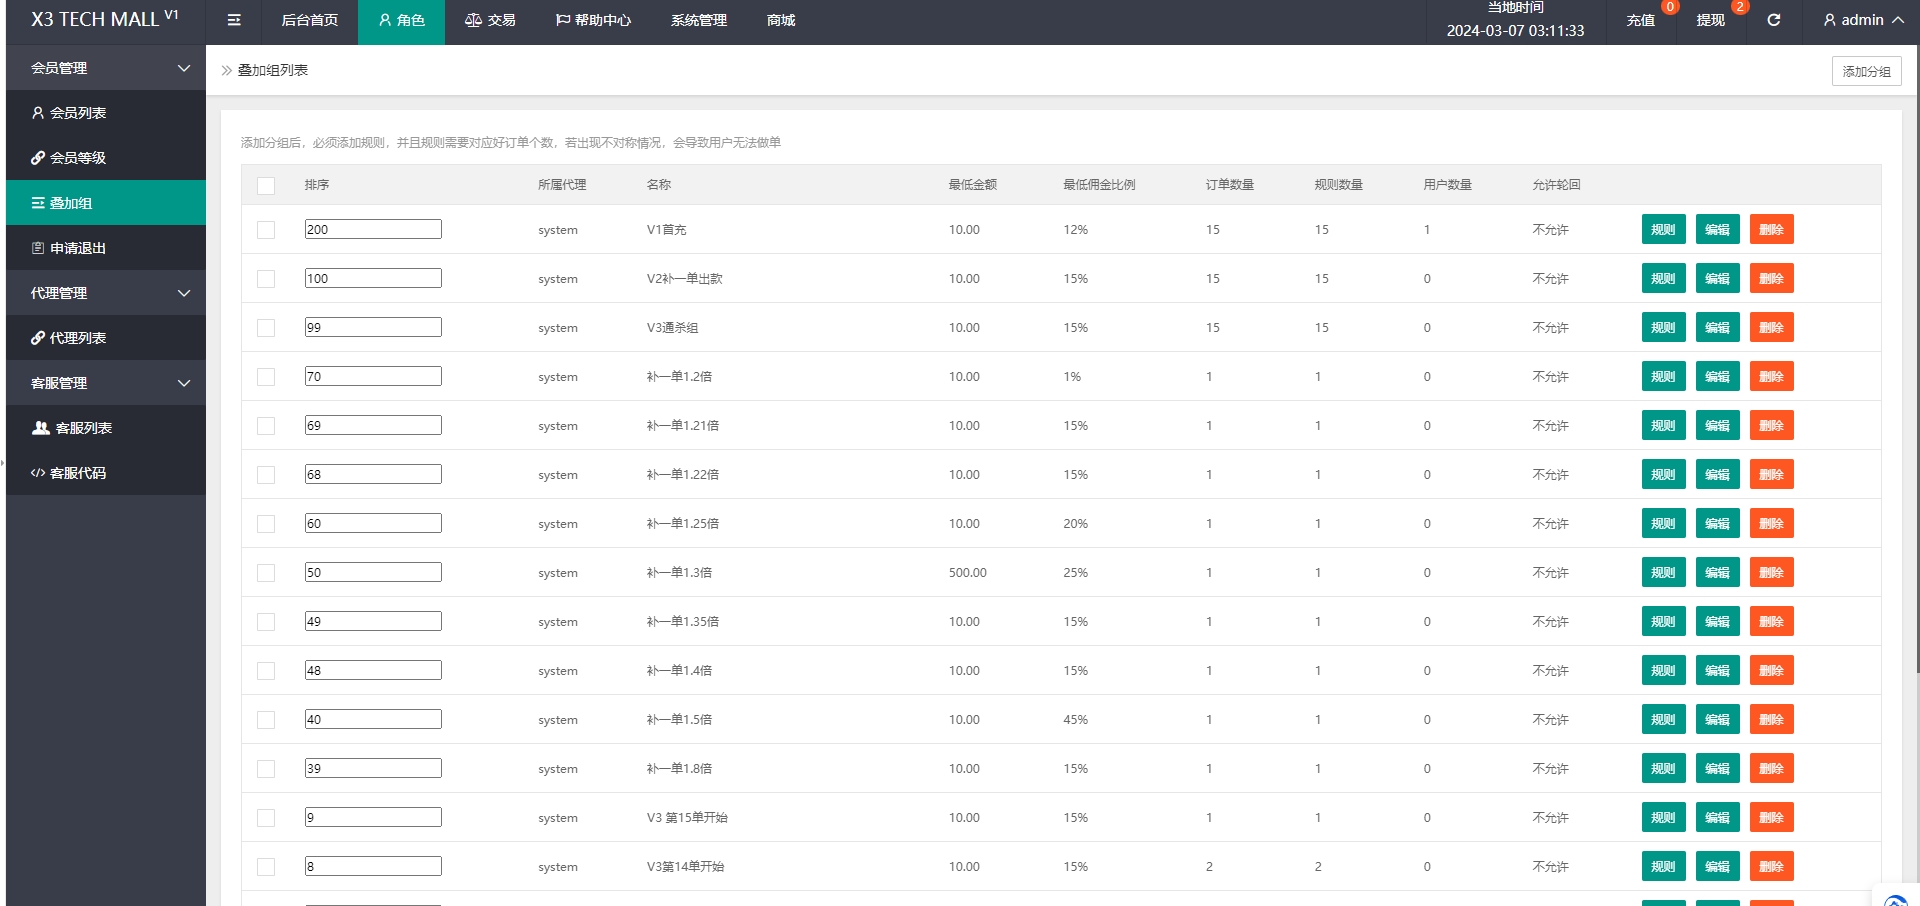Image resolution: width=1920 pixels, height=906 pixels.
Task: Click 删除 button for V1首充
Action: pos(1772,229)
